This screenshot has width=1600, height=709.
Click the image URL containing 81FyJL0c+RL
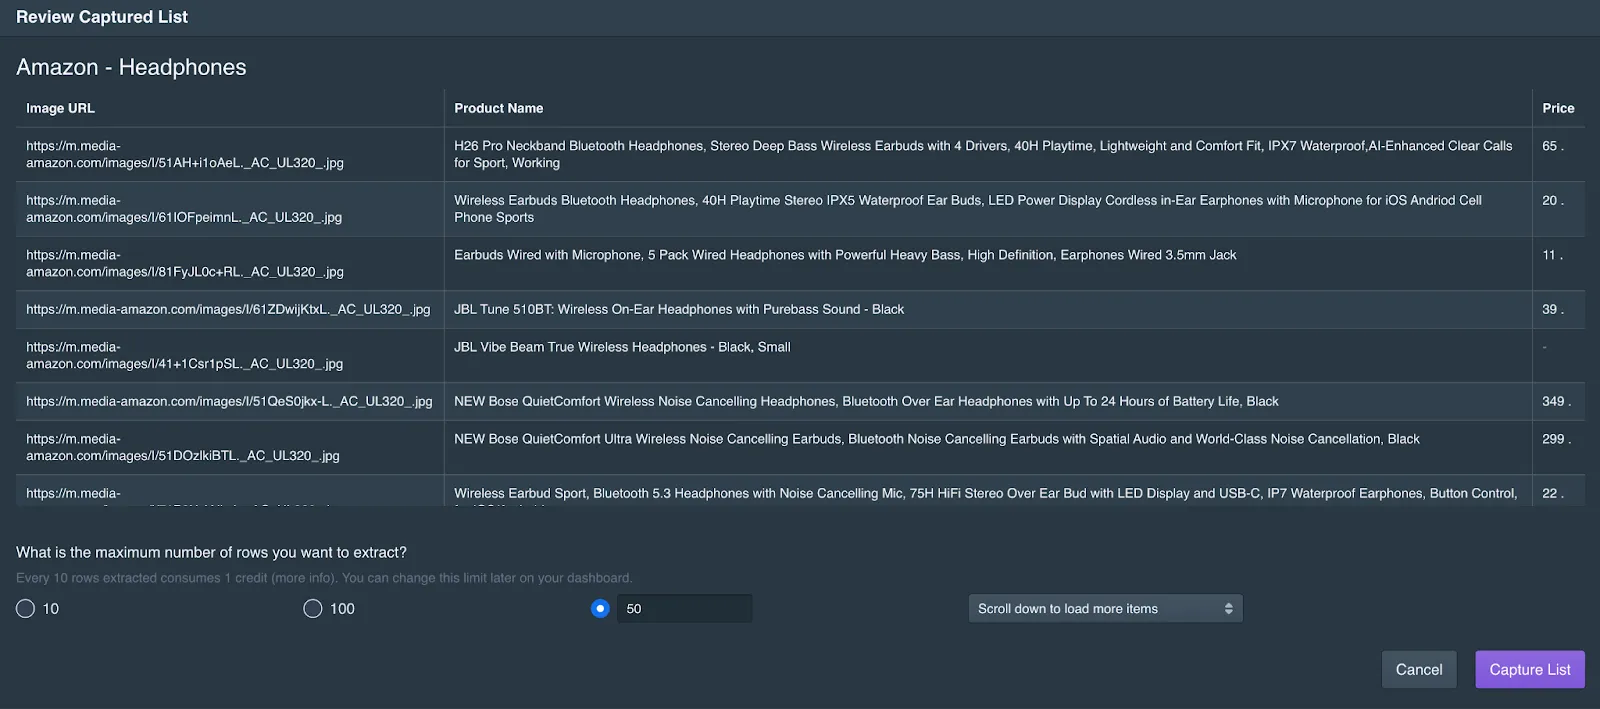click(185, 263)
